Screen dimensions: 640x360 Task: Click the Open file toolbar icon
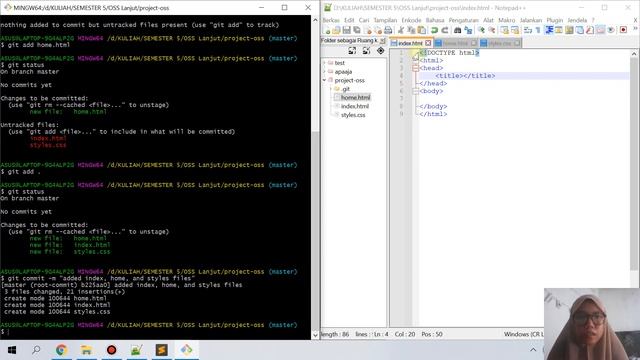click(336, 30)
